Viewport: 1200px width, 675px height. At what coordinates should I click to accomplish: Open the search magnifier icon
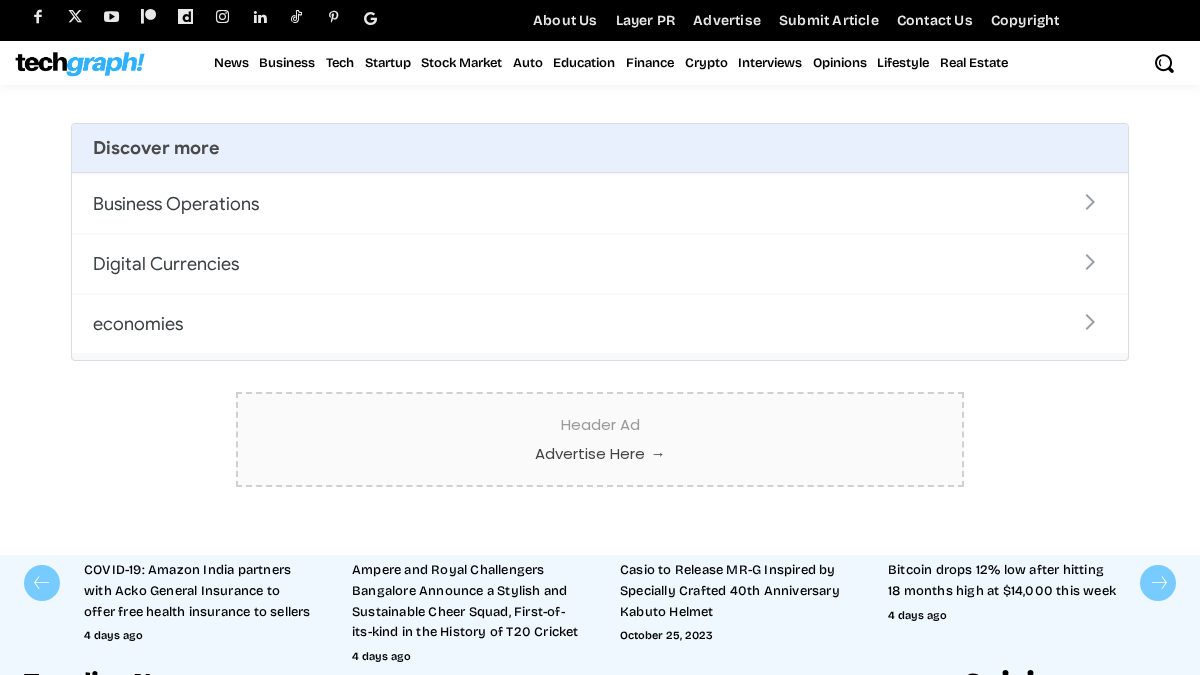1164,63
